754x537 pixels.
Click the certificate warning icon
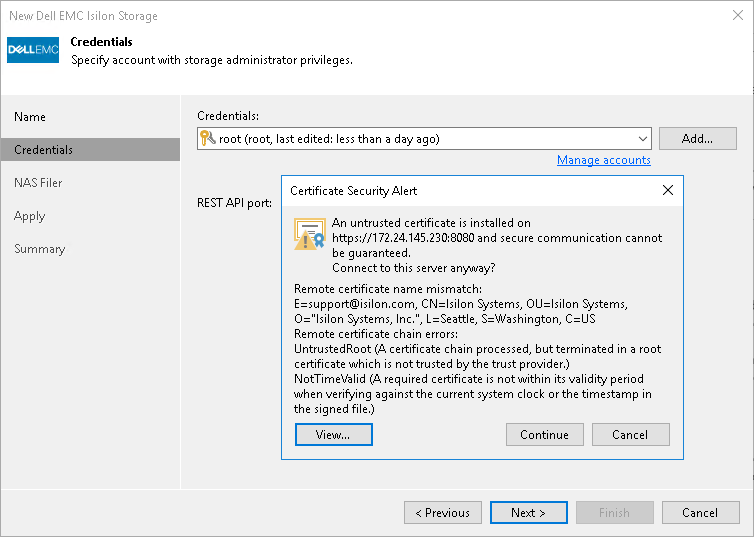pyautogui.click(x=310, y=233)
